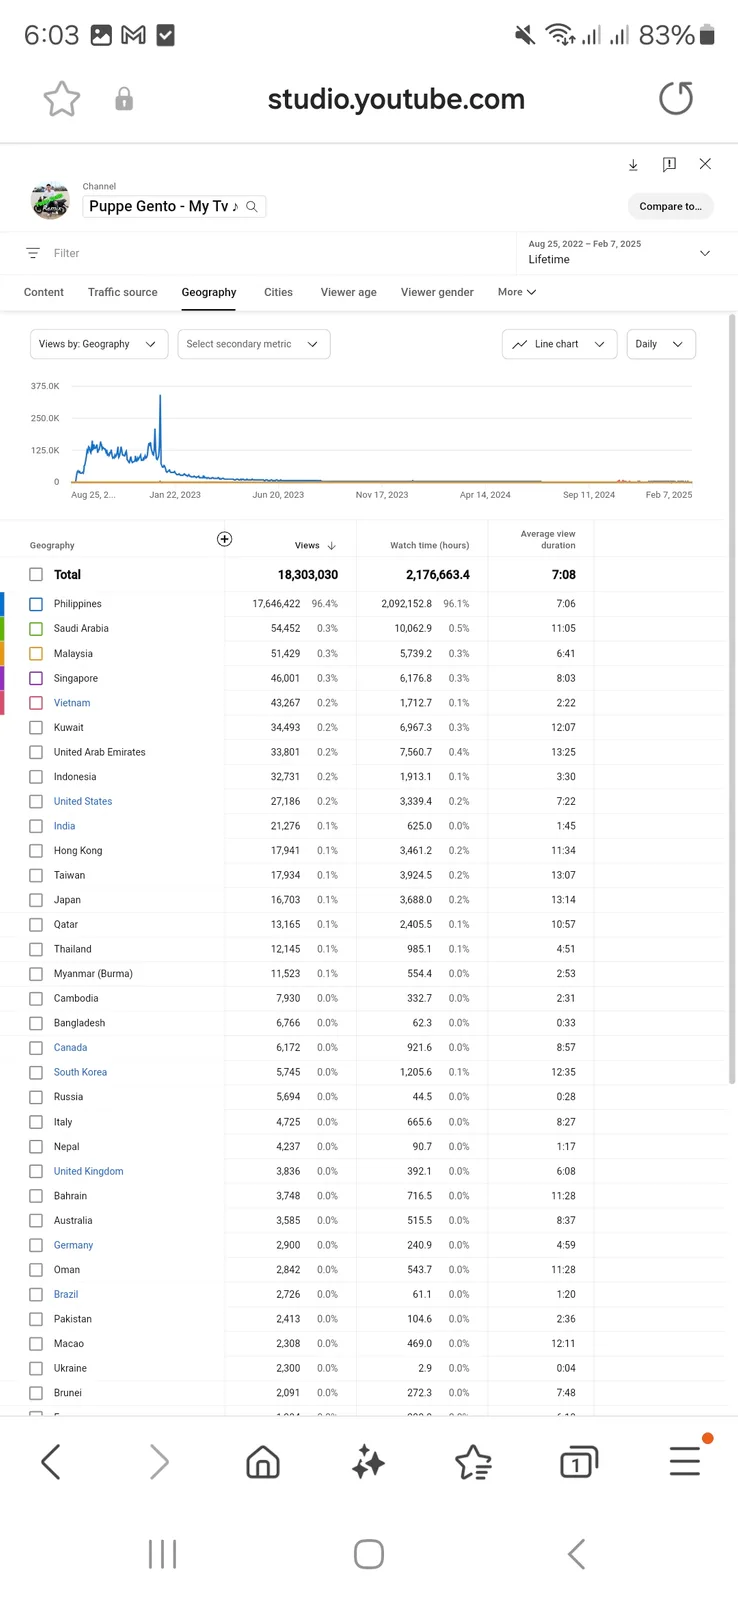Image resolution: width=738 pixels, height=1600 pixels.
Task: Open the browser hamburger menu
Action: point(685,1461)
